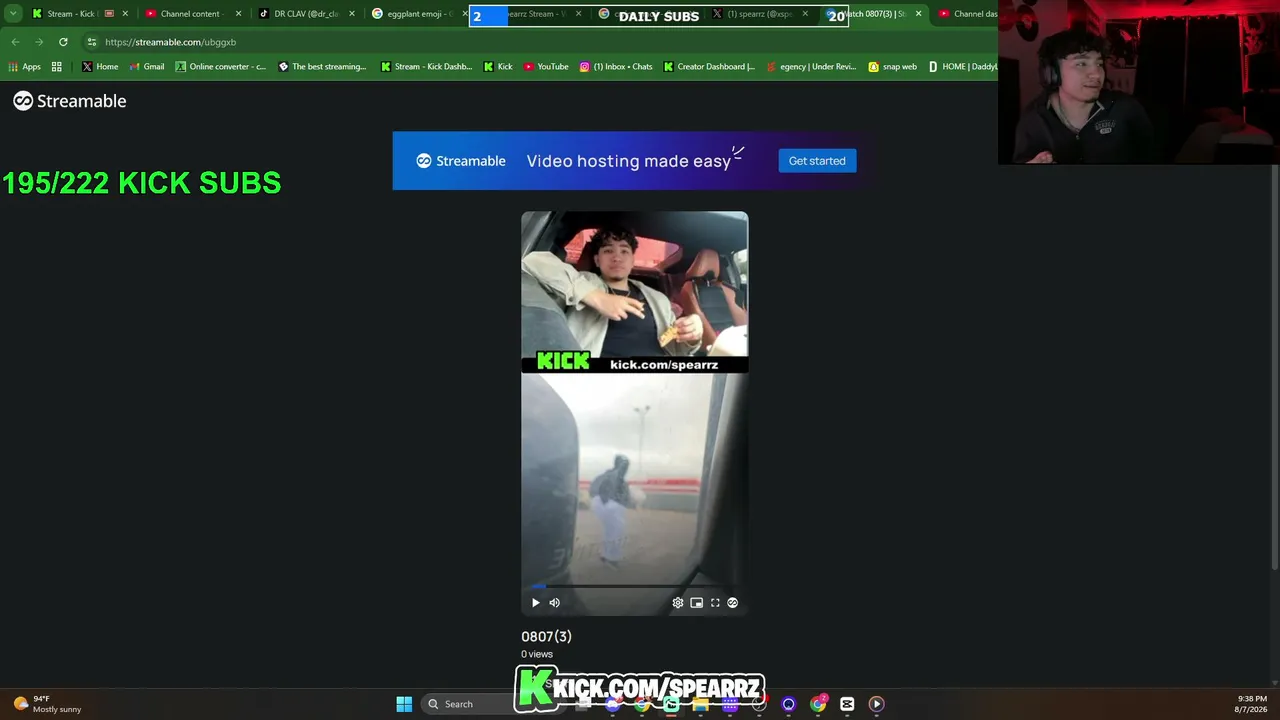Open the X Home bookmark
Image resolution: width=1280 pixels, height=720 pixels.
[100, 67]
